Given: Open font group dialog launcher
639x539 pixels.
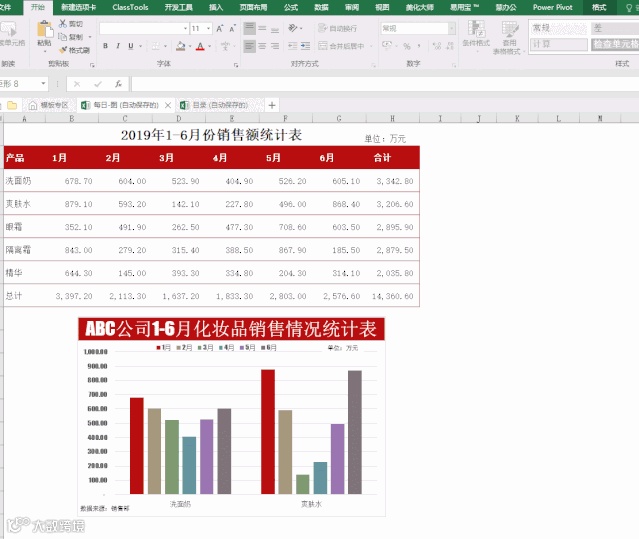Looking at the screenshot, I should (236, 65).
